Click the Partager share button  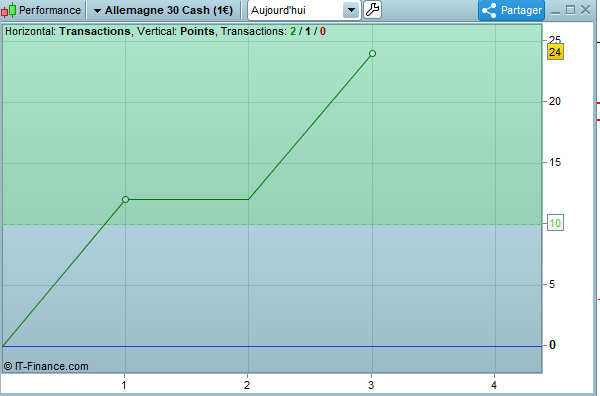pyautogui.click(x=511, y=10)
